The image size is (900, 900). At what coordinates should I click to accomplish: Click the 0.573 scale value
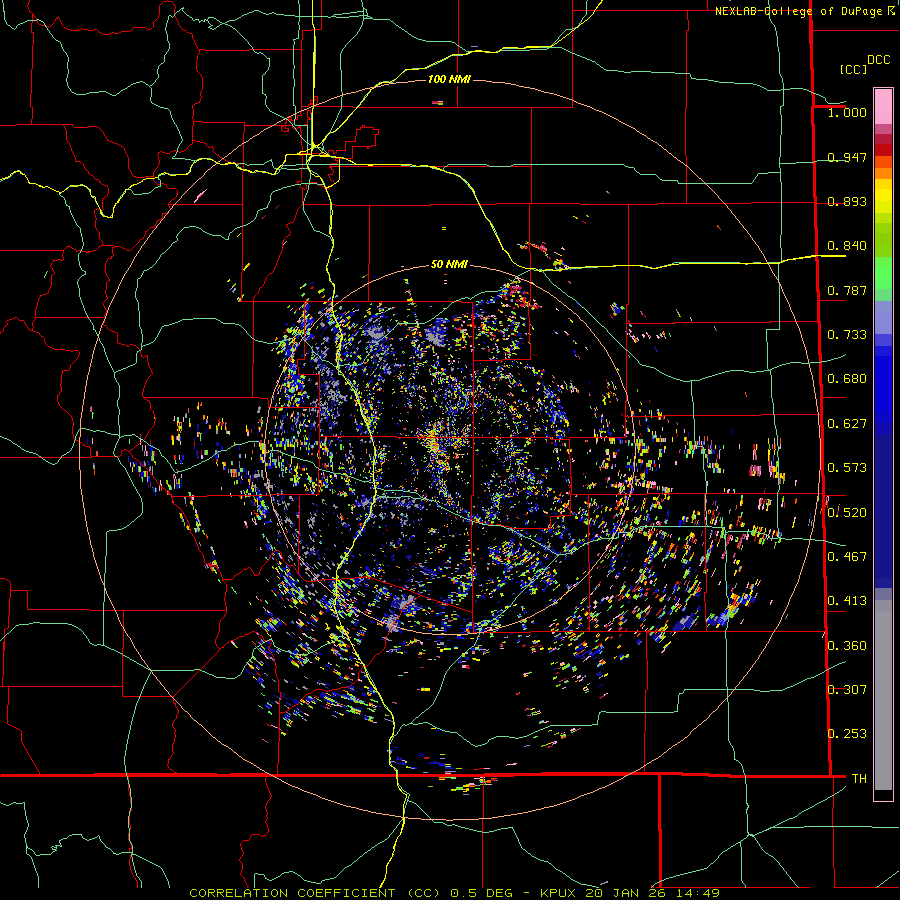pyautogui.click(x=847, y=468)
